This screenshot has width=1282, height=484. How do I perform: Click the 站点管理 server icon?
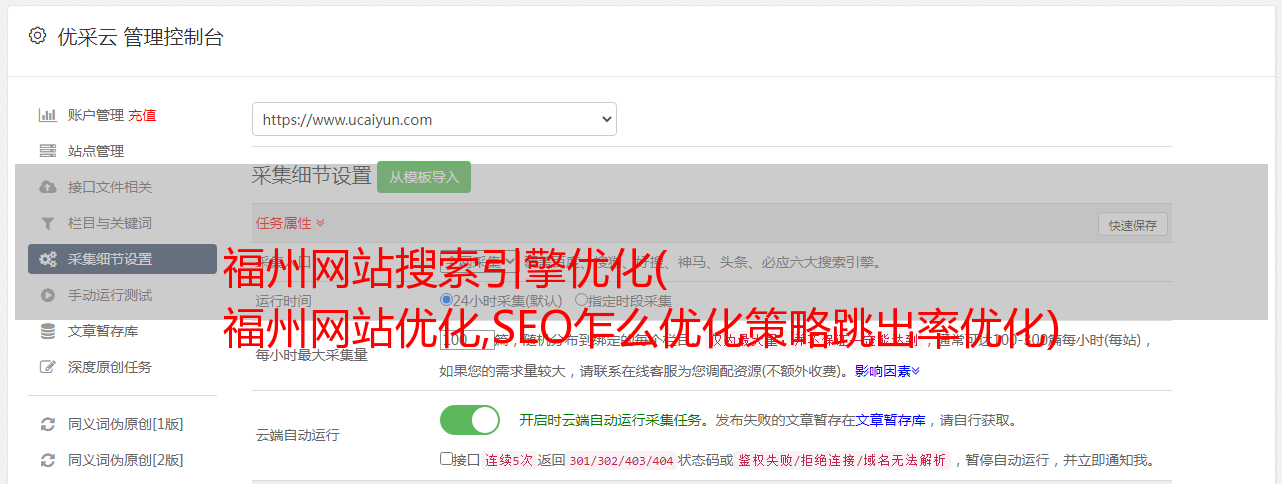[47, 151]
